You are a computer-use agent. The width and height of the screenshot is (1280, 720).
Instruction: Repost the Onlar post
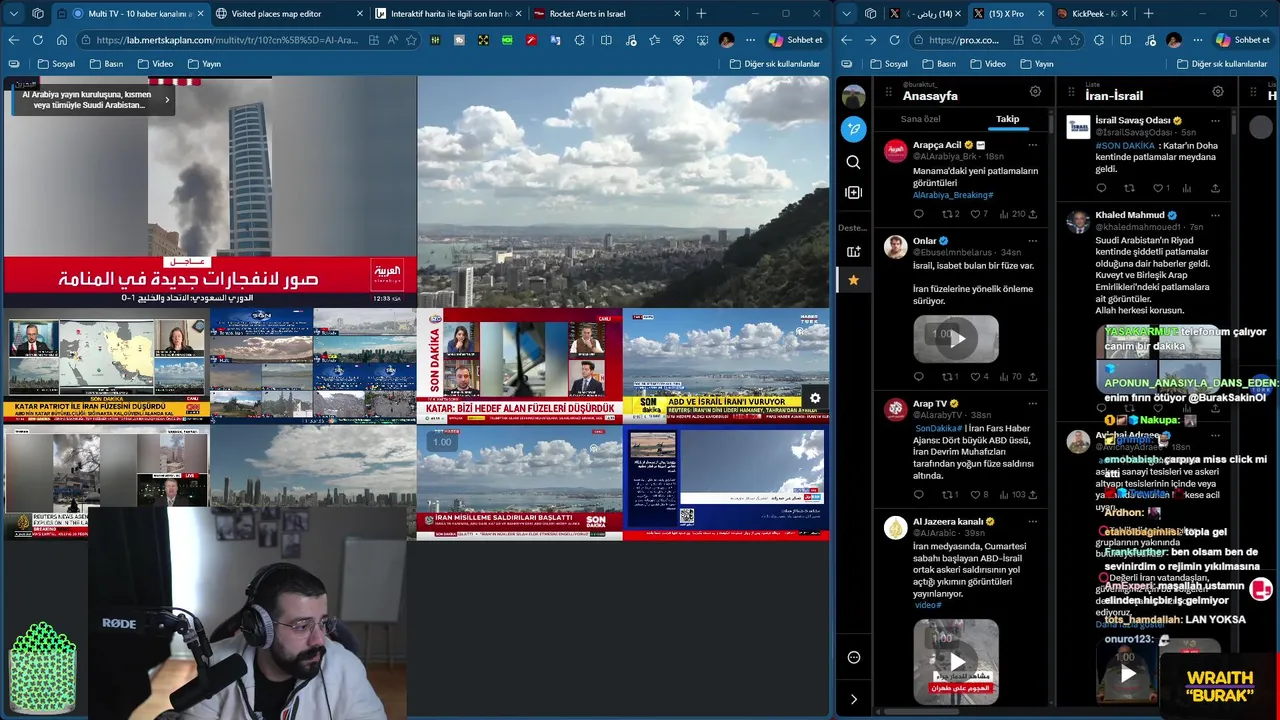[x=947, y=377]
